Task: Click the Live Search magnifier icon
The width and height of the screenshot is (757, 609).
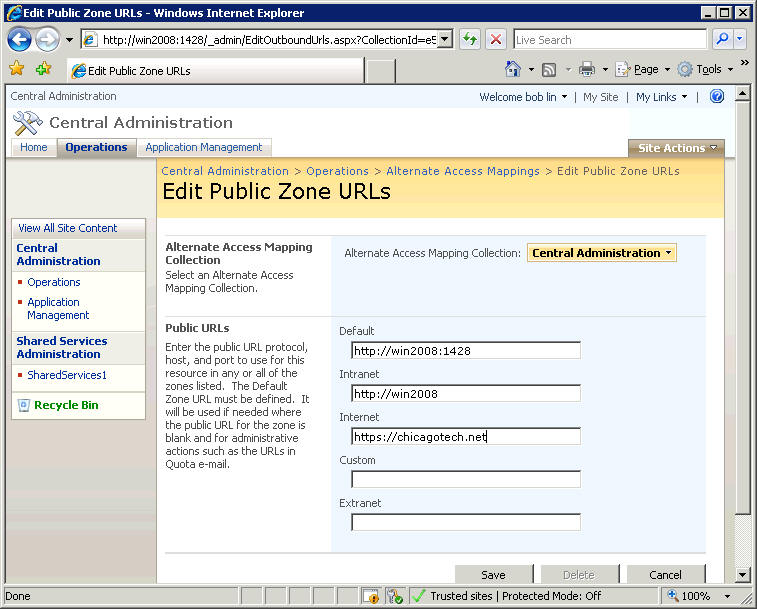Action: click(722, 39)
